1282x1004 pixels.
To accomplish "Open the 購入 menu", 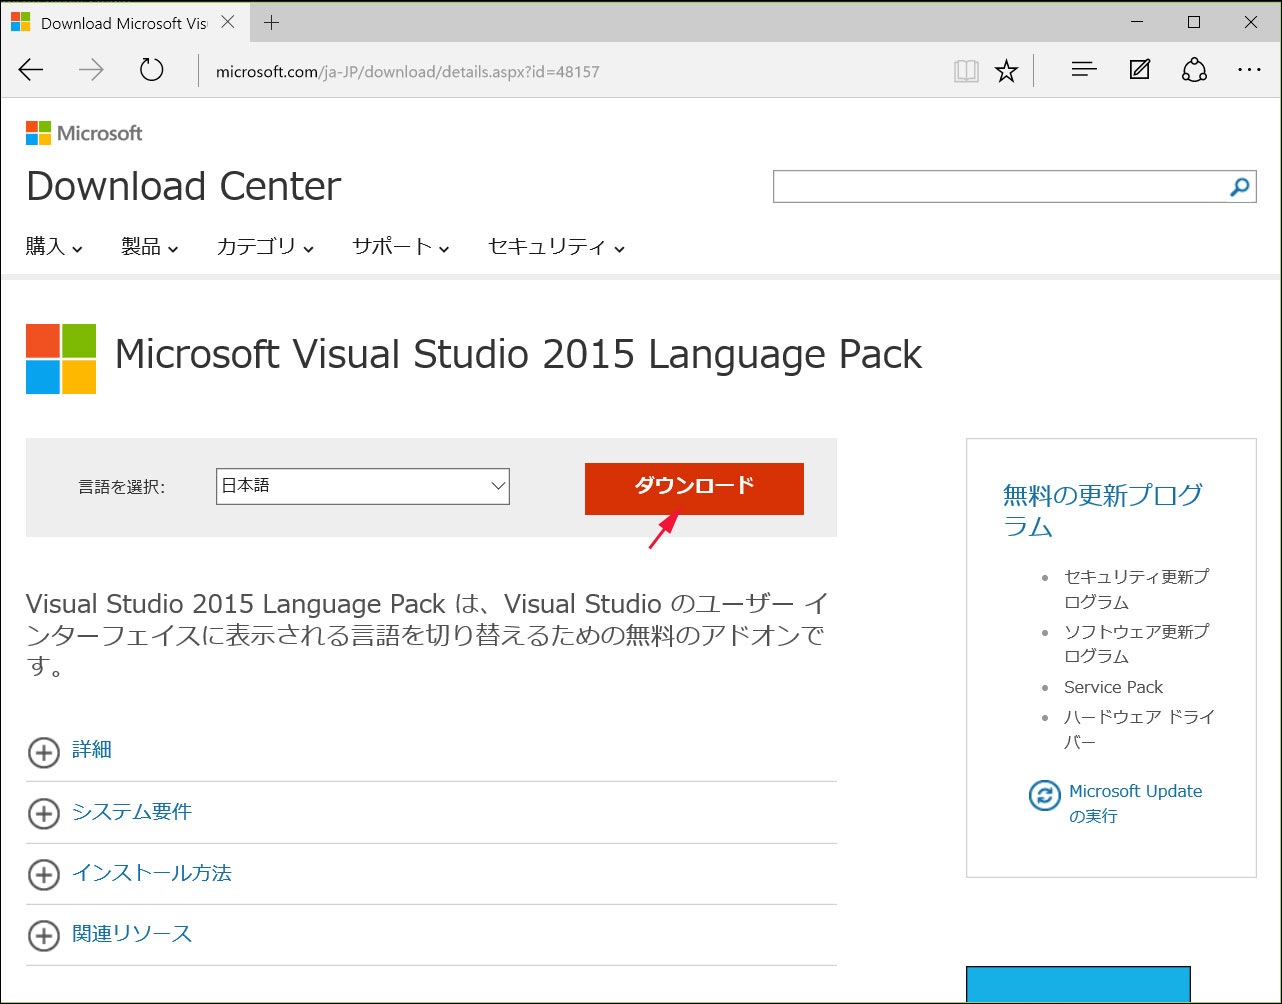I will (x=54, y=247).
